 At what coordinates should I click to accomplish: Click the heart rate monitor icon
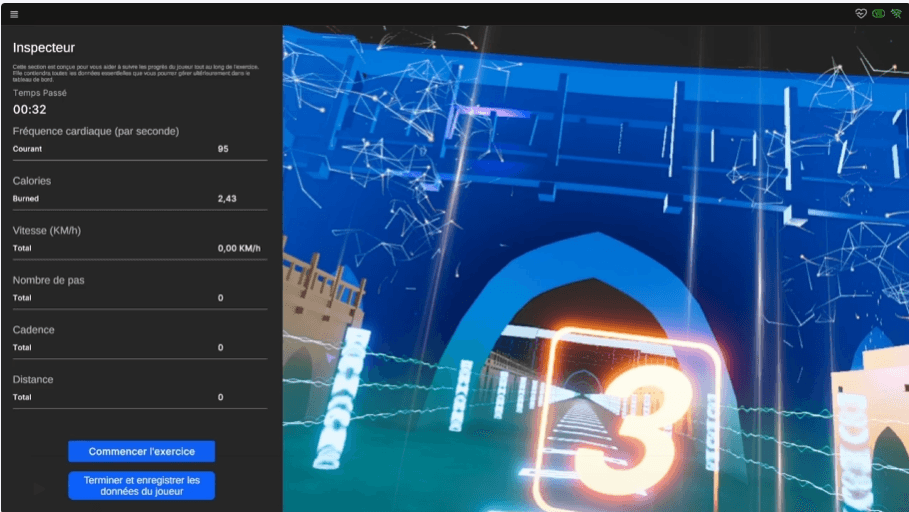[861, 13]
